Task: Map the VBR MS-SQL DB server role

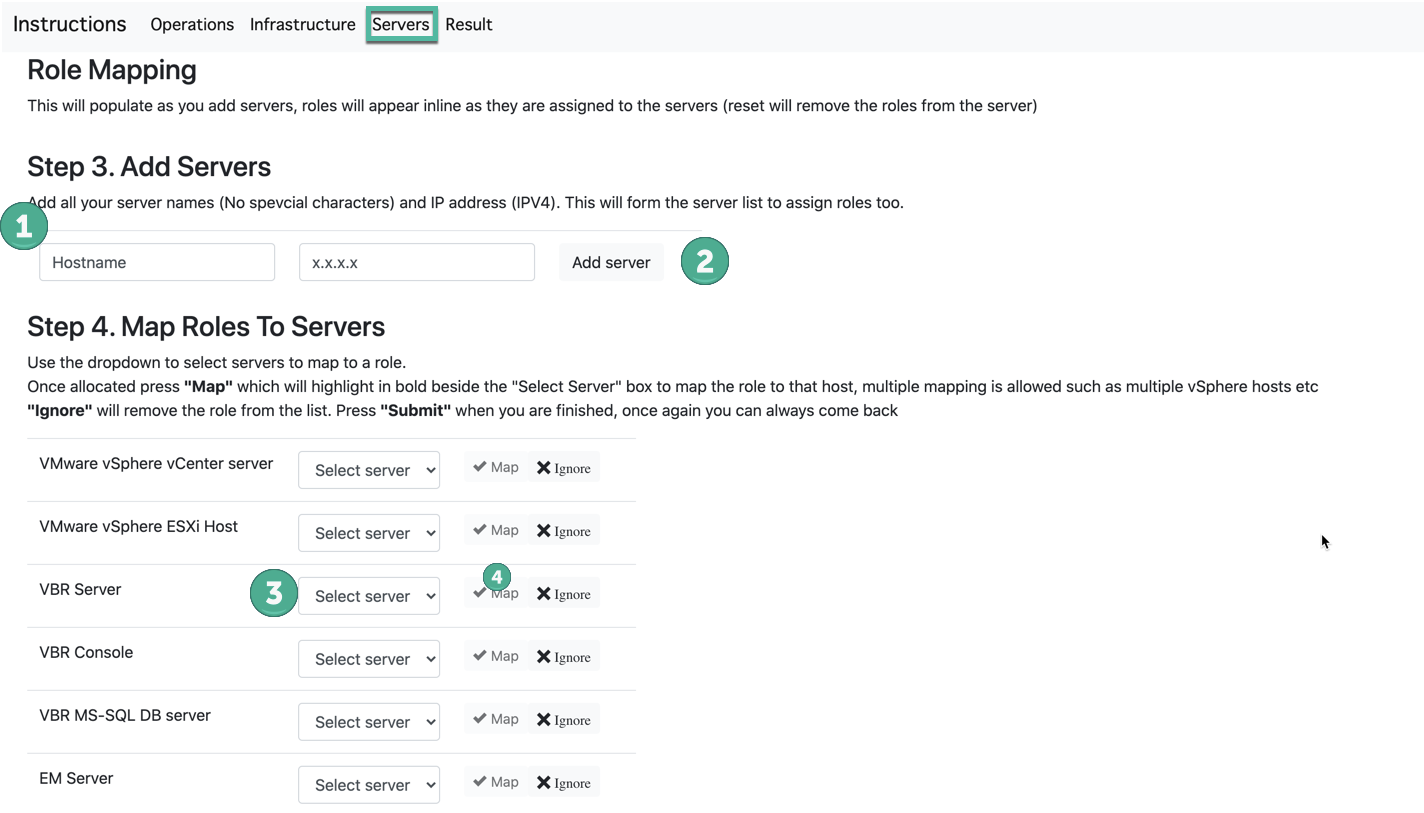Action: coord(496,719)
